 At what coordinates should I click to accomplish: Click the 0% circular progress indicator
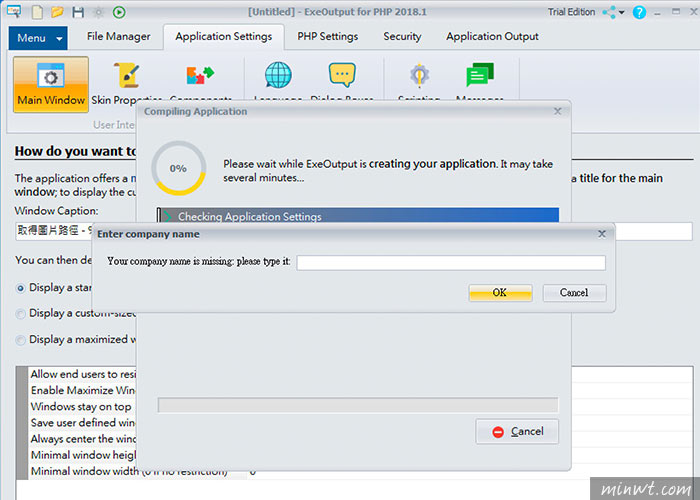point(179,168)
